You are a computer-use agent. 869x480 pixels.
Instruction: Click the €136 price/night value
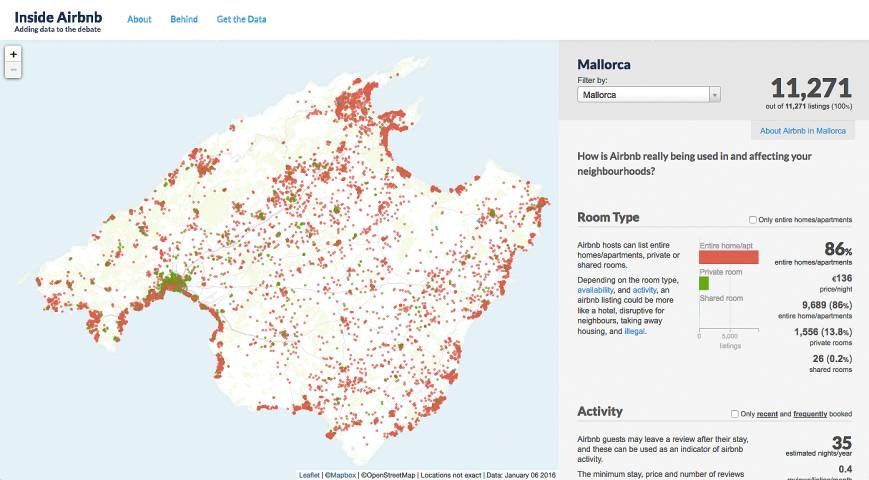(841, 278)
